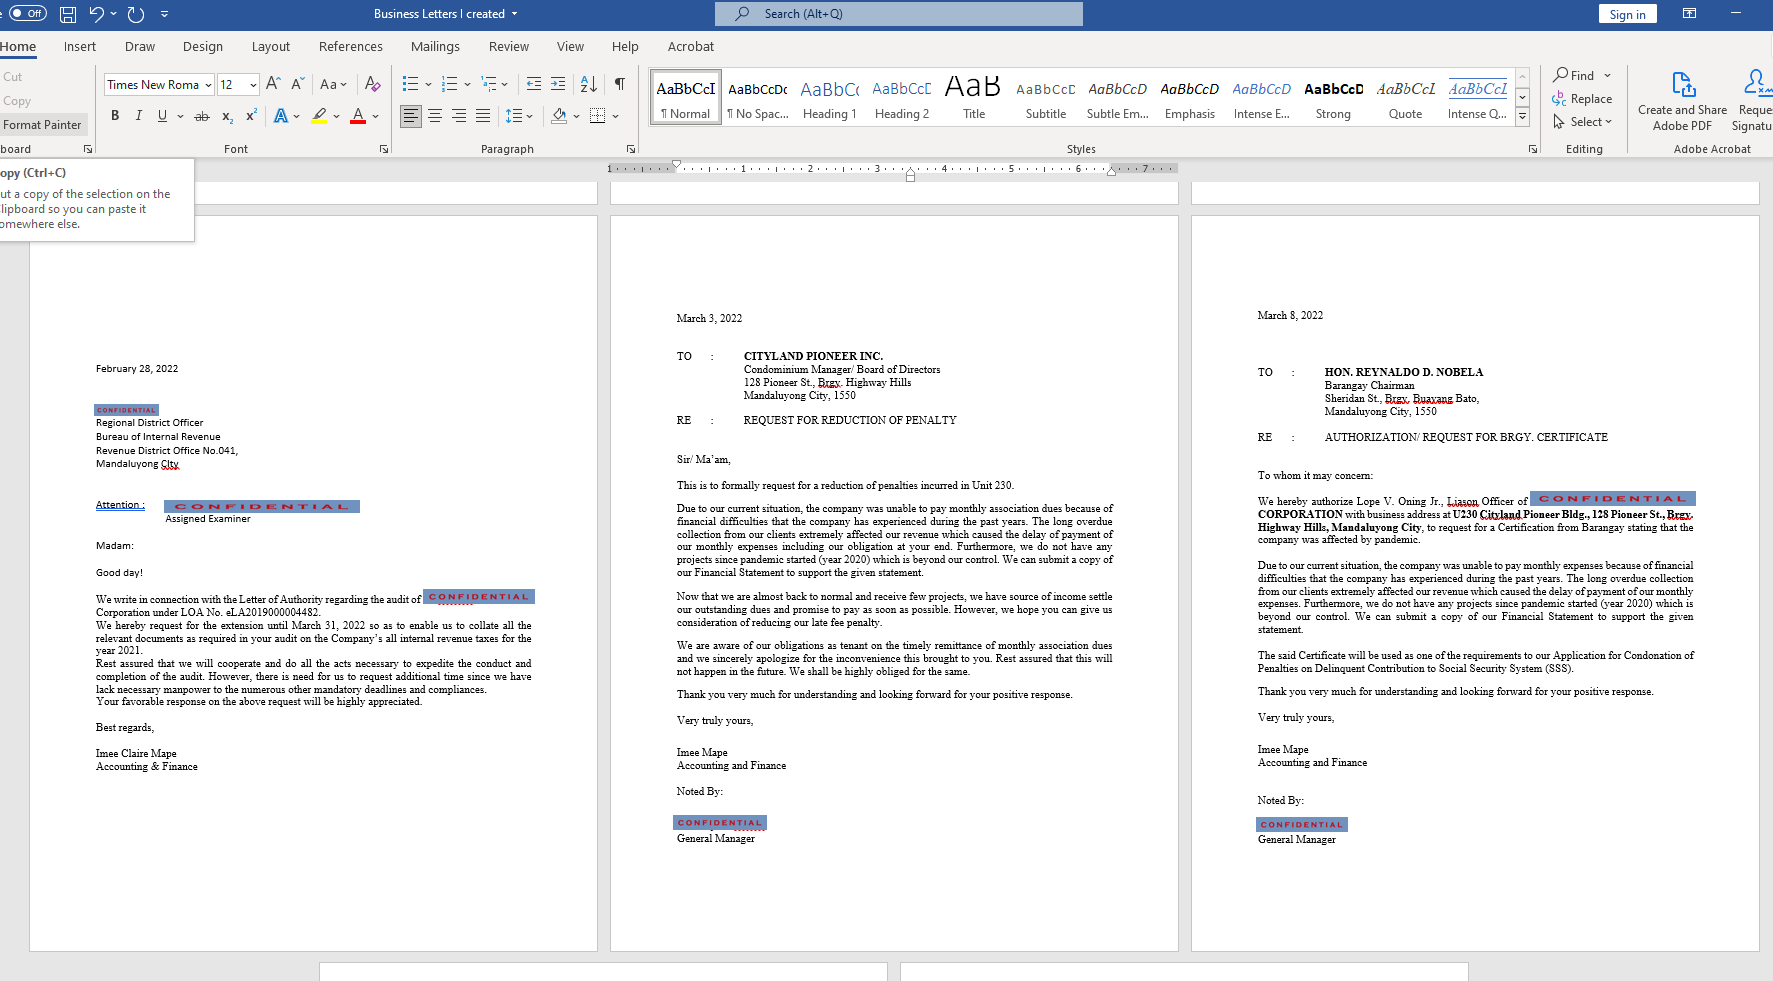Click Create and Share Adobe PDF

pyautogui.click(x=1682, y=101)
